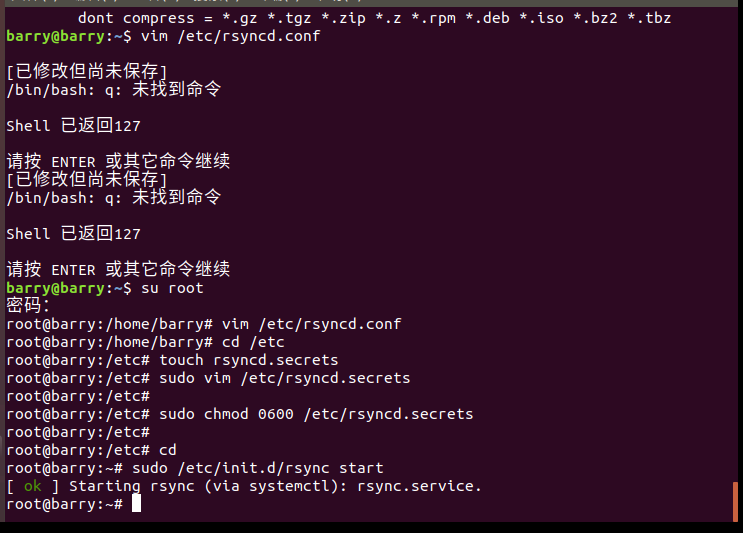The width and height of the screenshot is (743, 533).
Task: Click the 'sudo chmod 0600' command line
Action: [316, 413]
